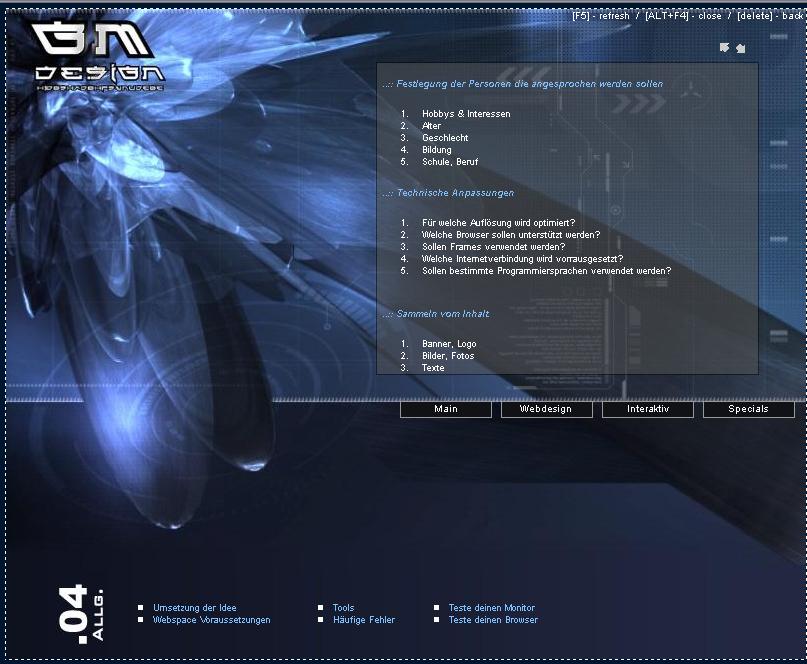
Task: Click the GM Design logo
Action: (x=98, y=56)
